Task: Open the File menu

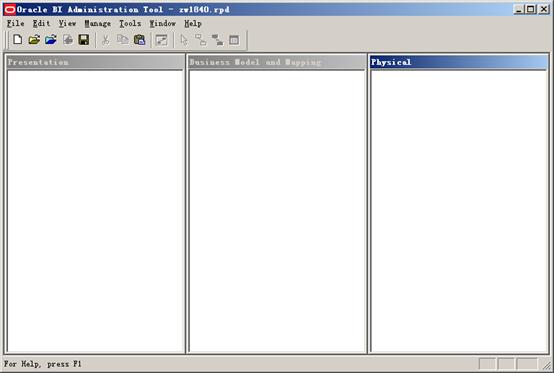Action: coord(16,24)
